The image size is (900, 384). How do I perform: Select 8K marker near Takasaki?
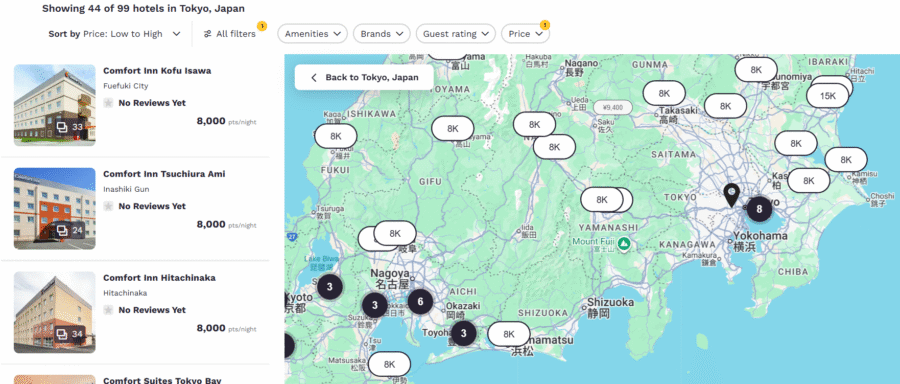pos(664,93)
